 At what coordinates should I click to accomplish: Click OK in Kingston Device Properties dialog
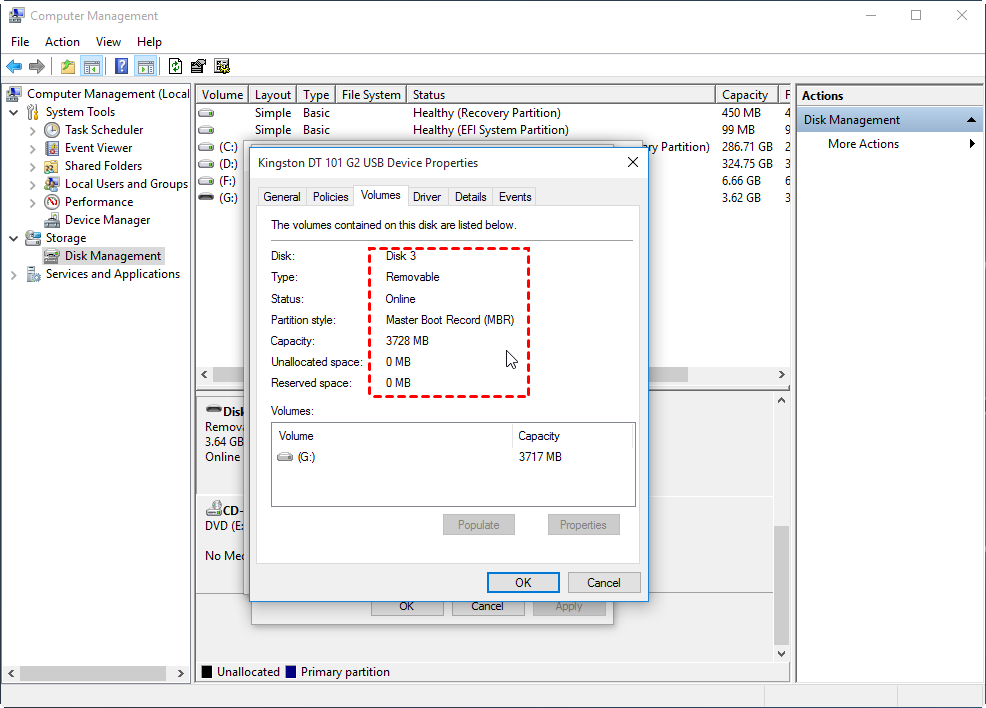pos(523,583)
